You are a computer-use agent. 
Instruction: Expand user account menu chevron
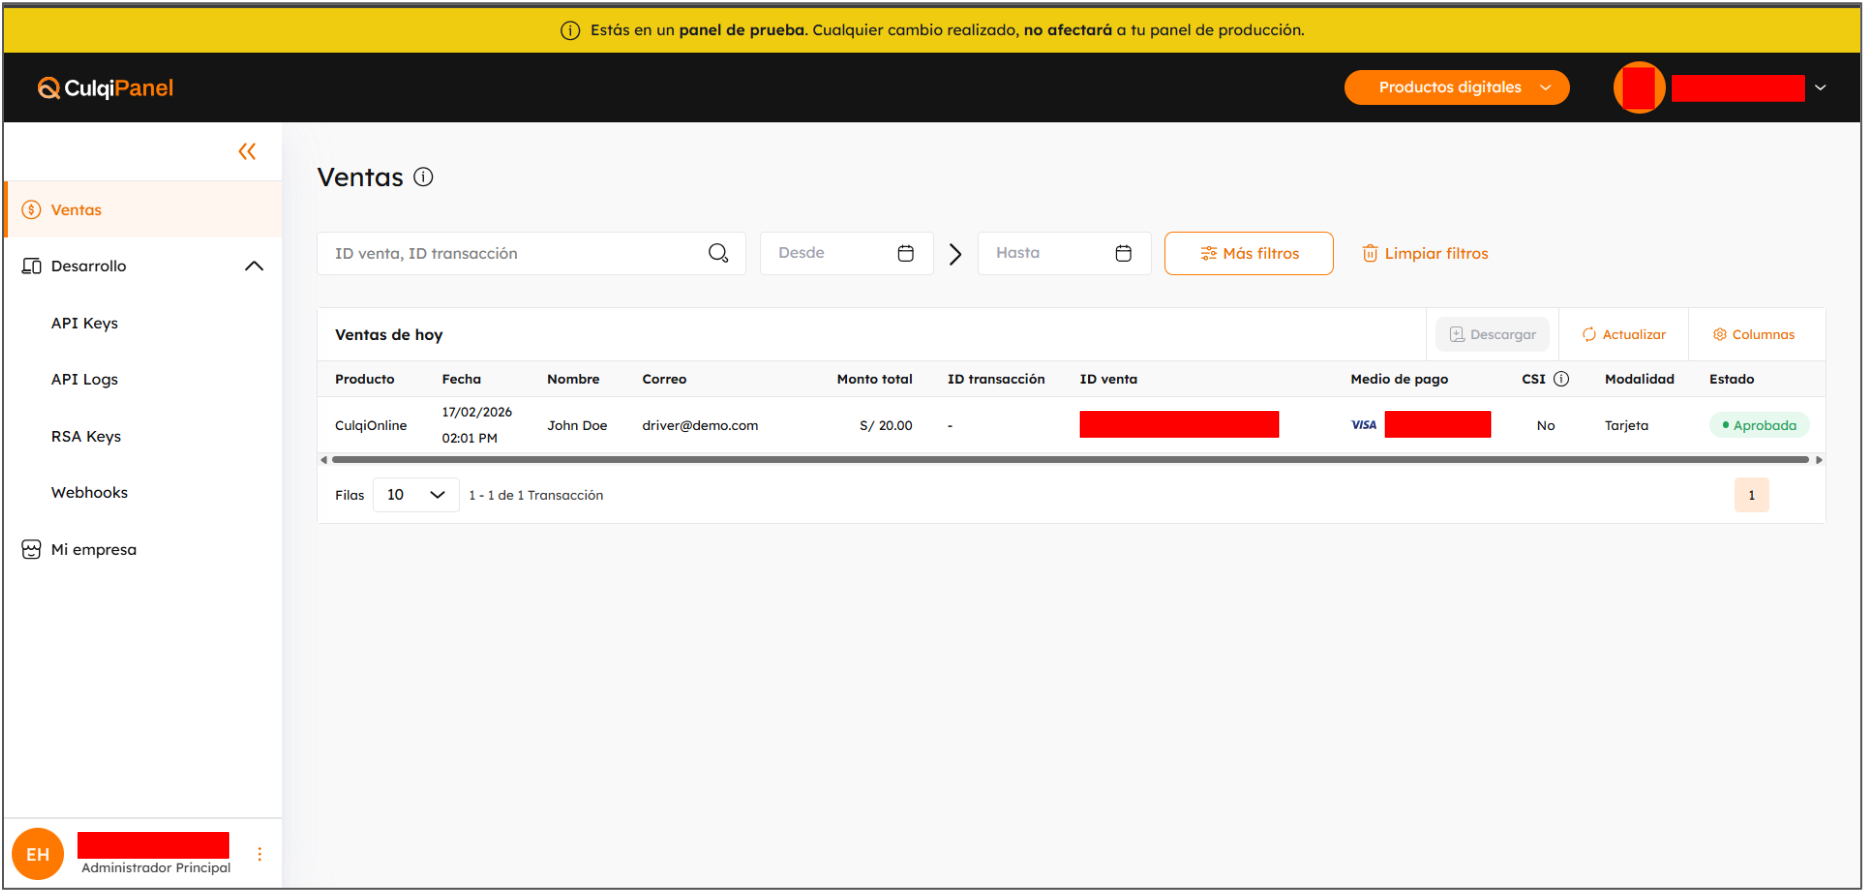1821,88
